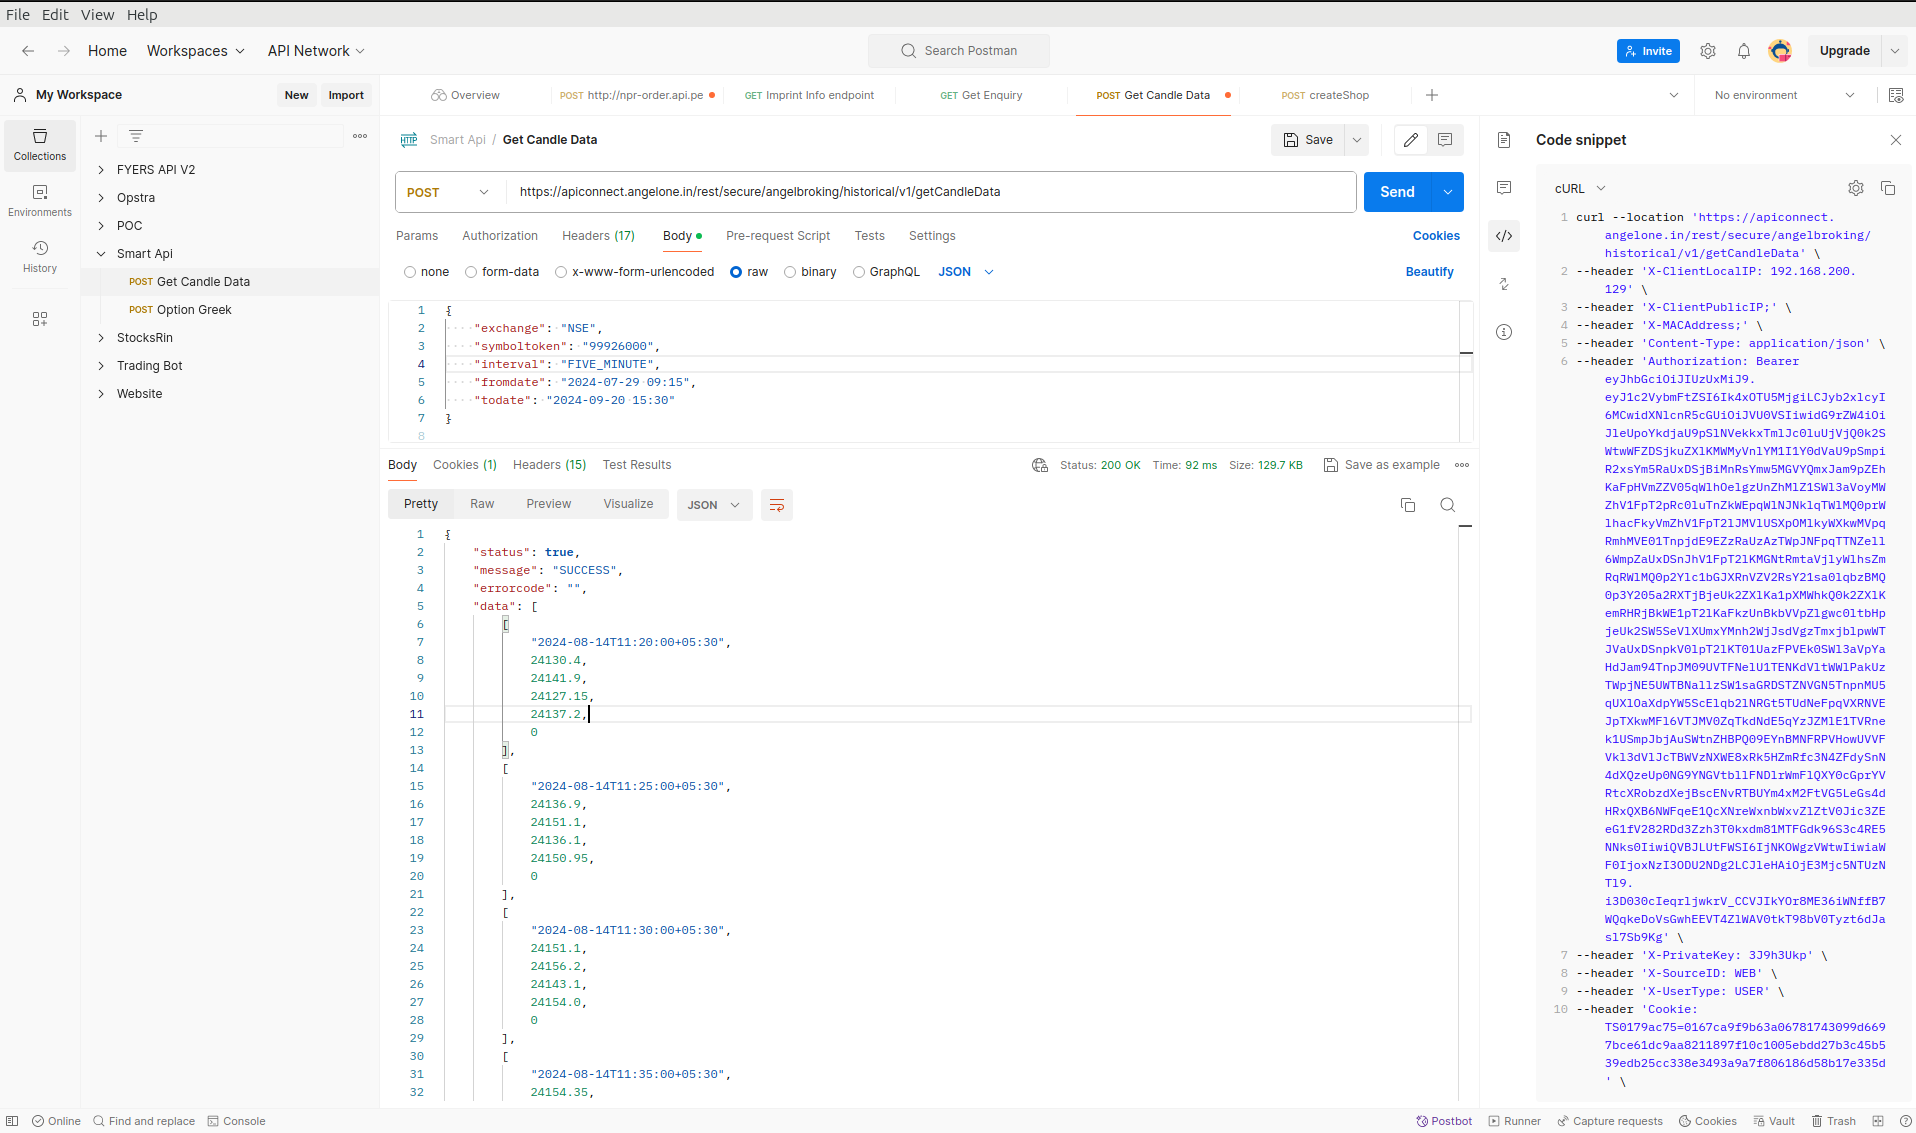Open the Pre-request Script tab

(x=778, y=236)
